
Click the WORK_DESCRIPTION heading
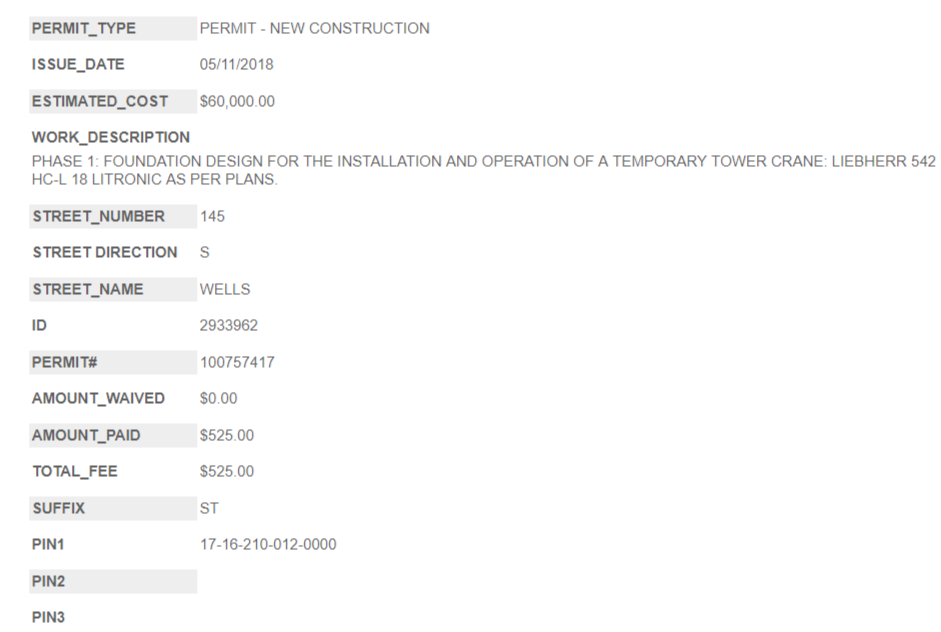point(111,137)
